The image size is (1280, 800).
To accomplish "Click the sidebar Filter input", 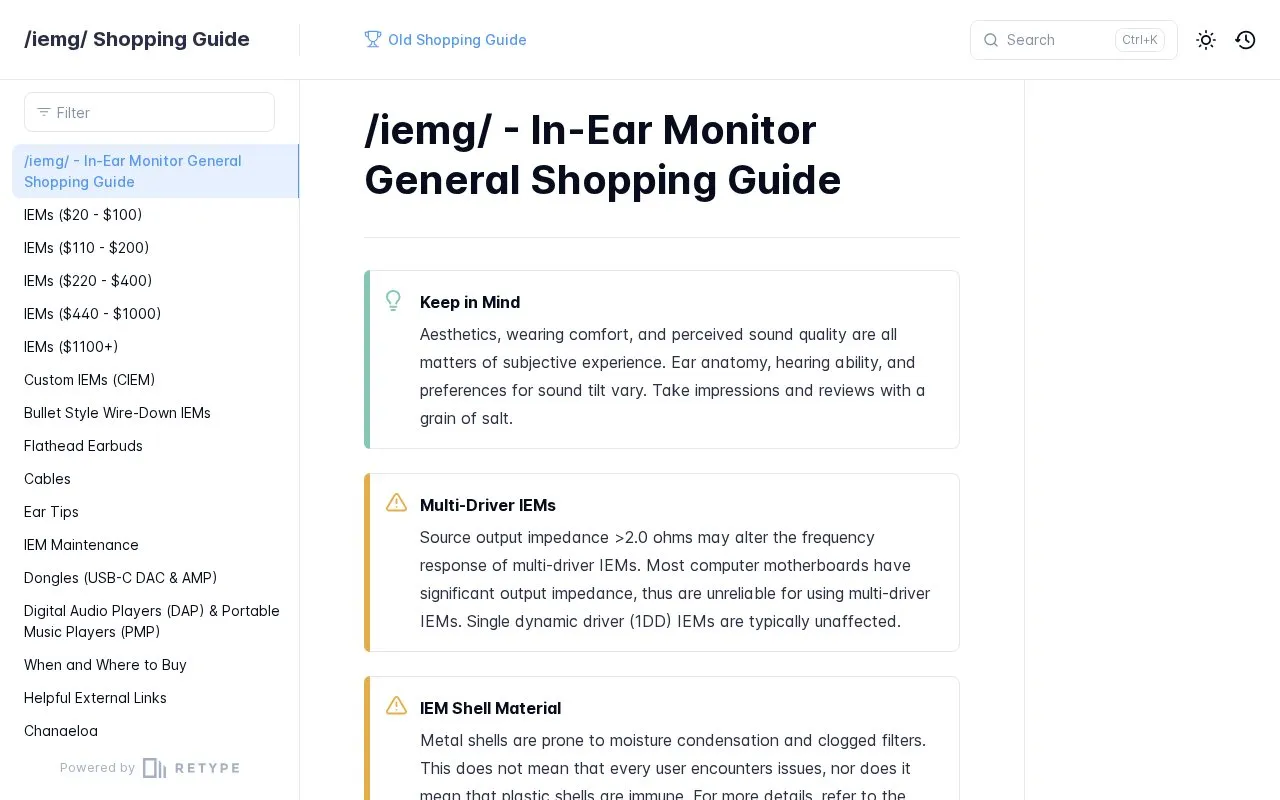I will click(149, 112).
